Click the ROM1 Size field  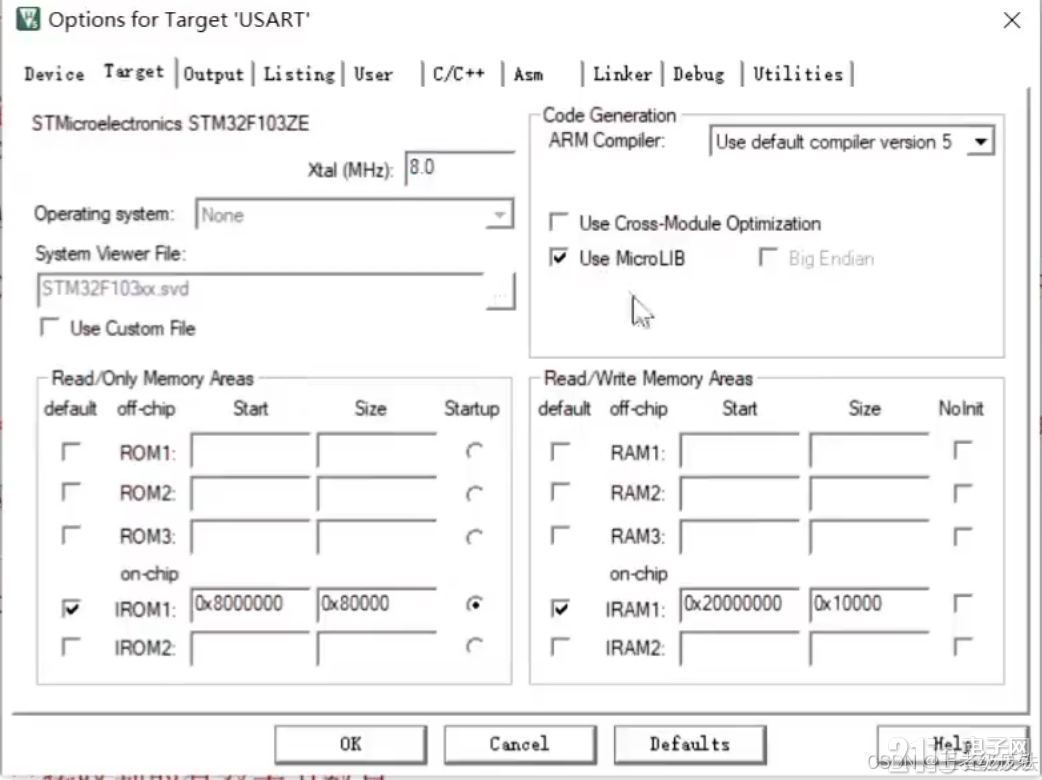click(377, 451)
